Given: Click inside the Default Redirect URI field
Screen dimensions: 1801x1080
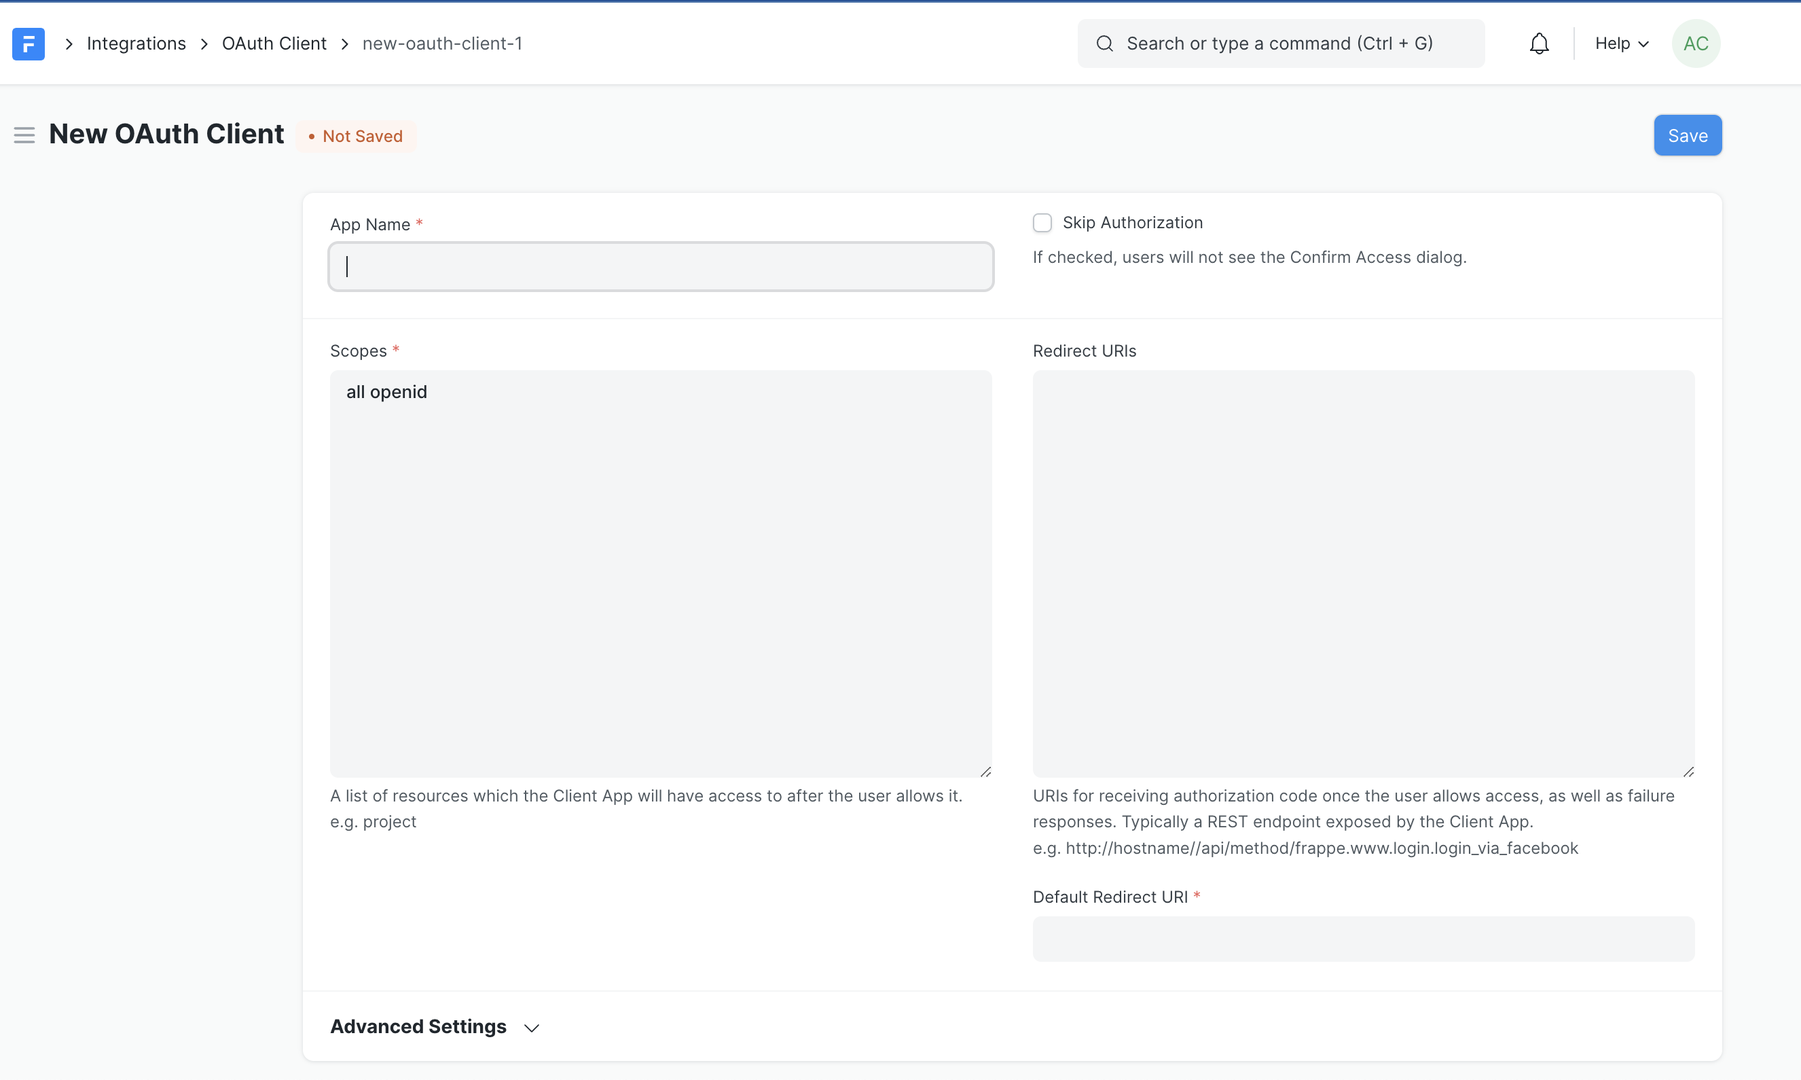Looking at the screenshot, I should pos(1363,938).
